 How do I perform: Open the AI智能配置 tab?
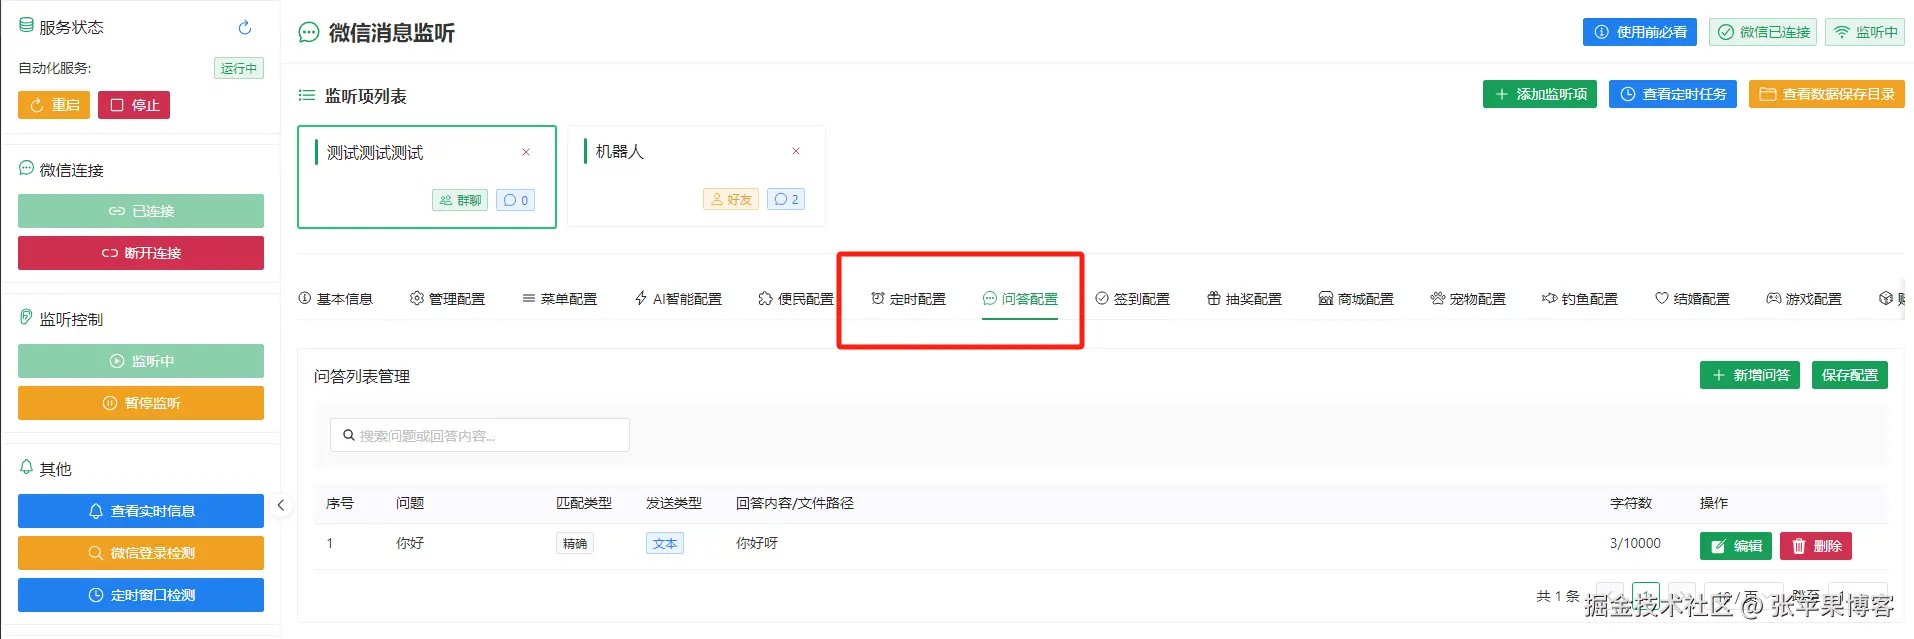click(678, 299)
